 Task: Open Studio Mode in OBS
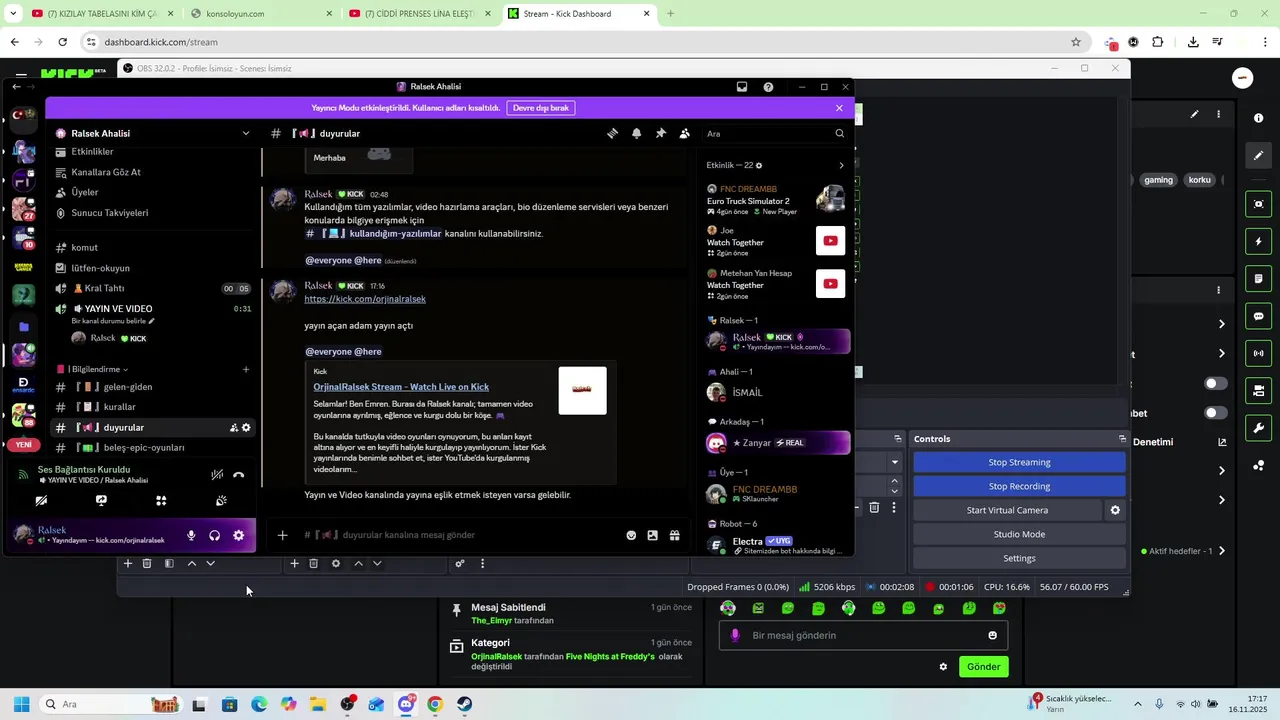(1019, 534)
